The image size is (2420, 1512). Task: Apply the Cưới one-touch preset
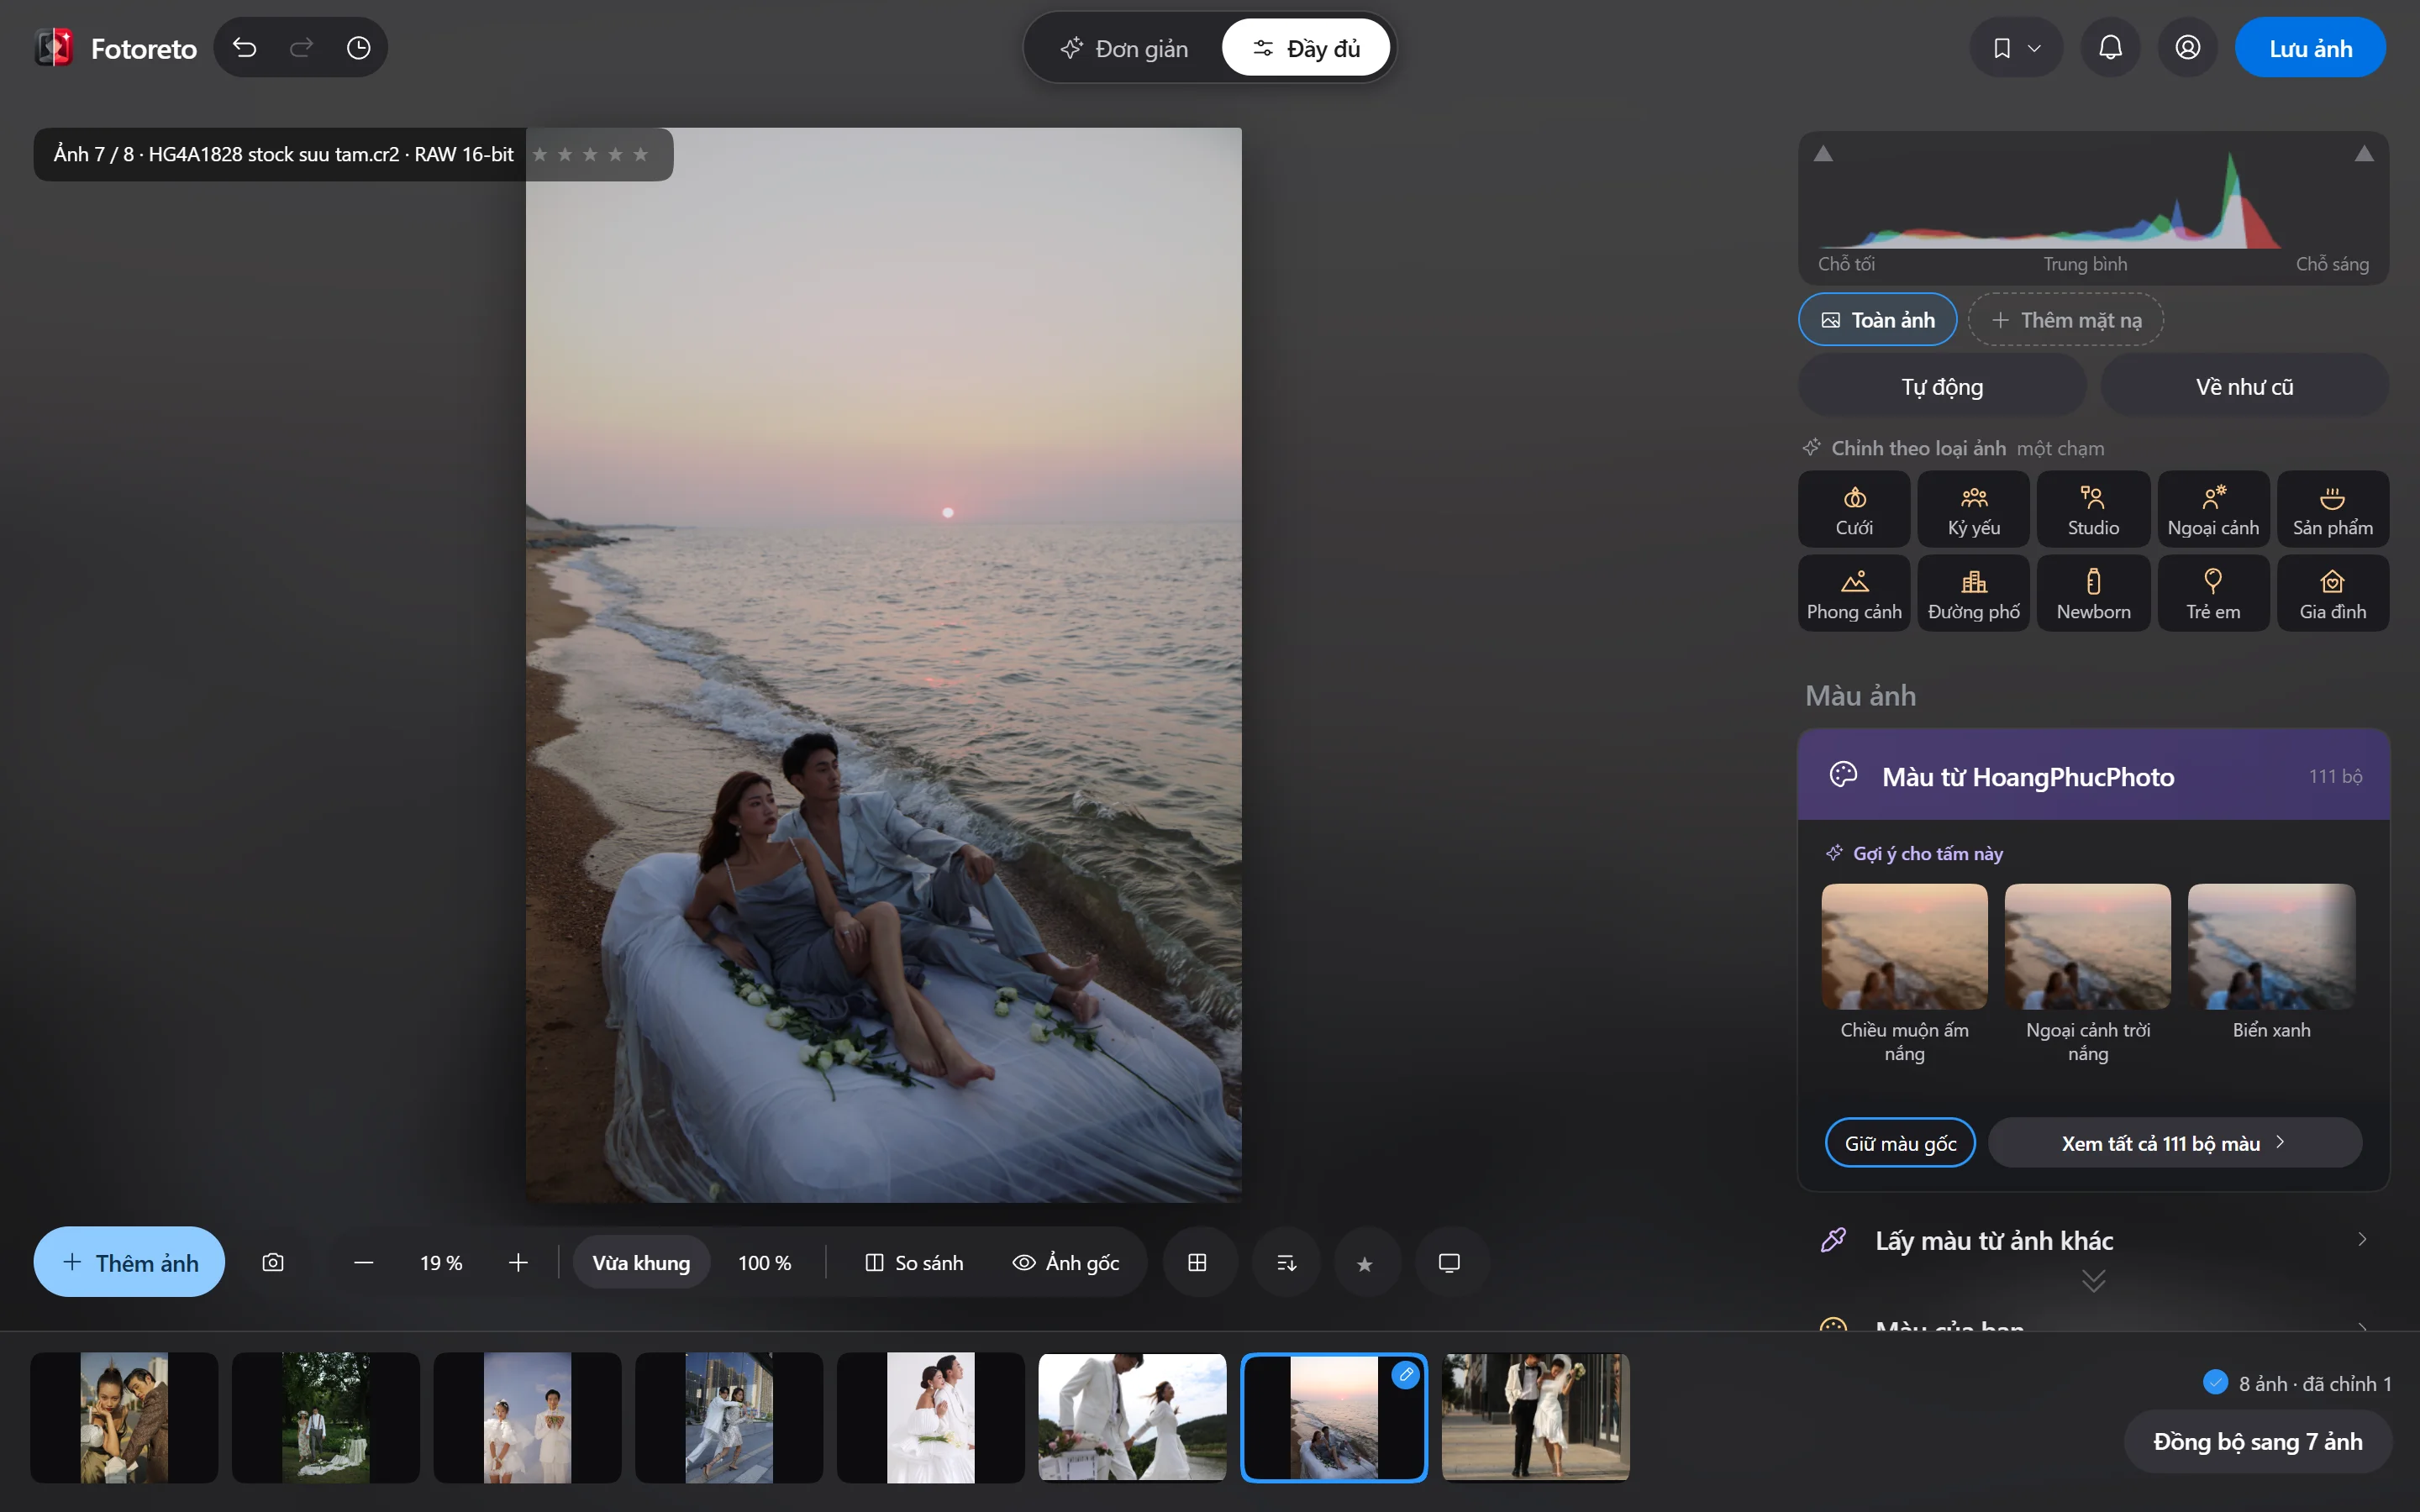pyautogui.click(x=1854, y=510)
